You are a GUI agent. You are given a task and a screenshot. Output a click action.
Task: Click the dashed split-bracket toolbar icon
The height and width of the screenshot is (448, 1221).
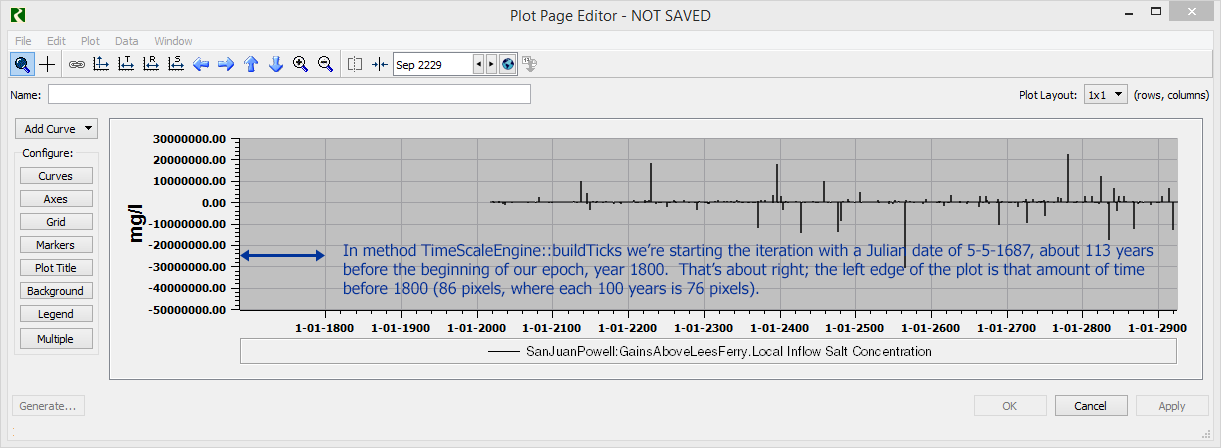tap(355, 64)
